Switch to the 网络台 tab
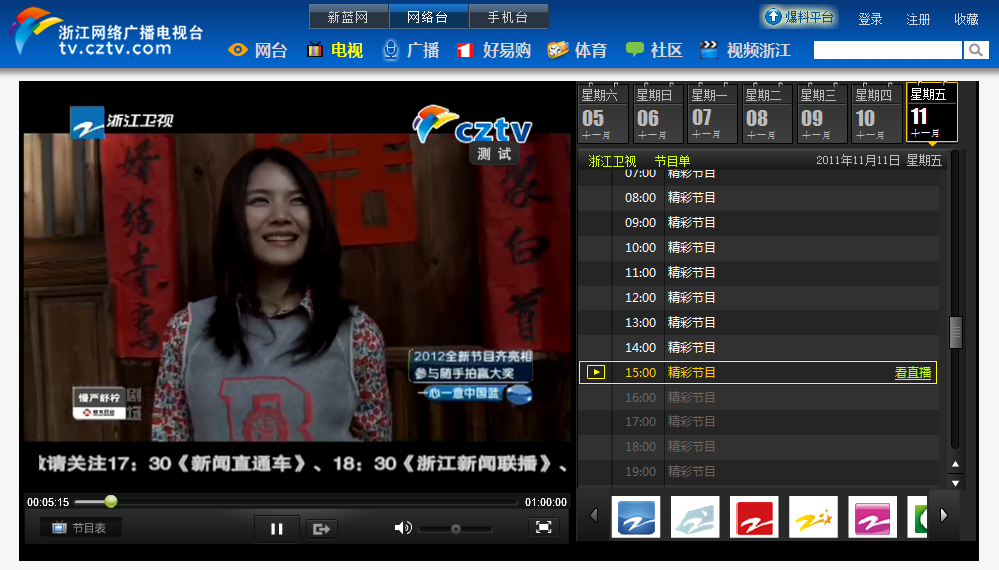 pos(428,17)
